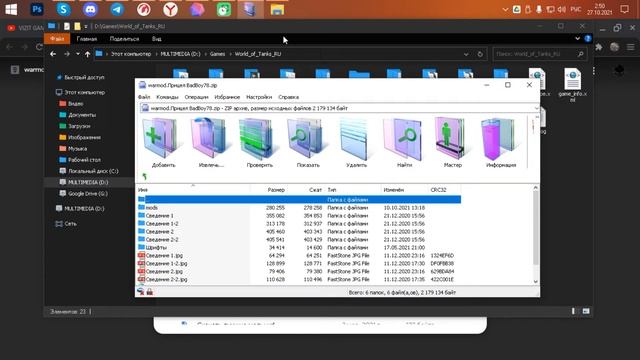This screenshot has width=640, height=360.
Task: Click Explorer back navigation arrow
Action: point(53,54)
